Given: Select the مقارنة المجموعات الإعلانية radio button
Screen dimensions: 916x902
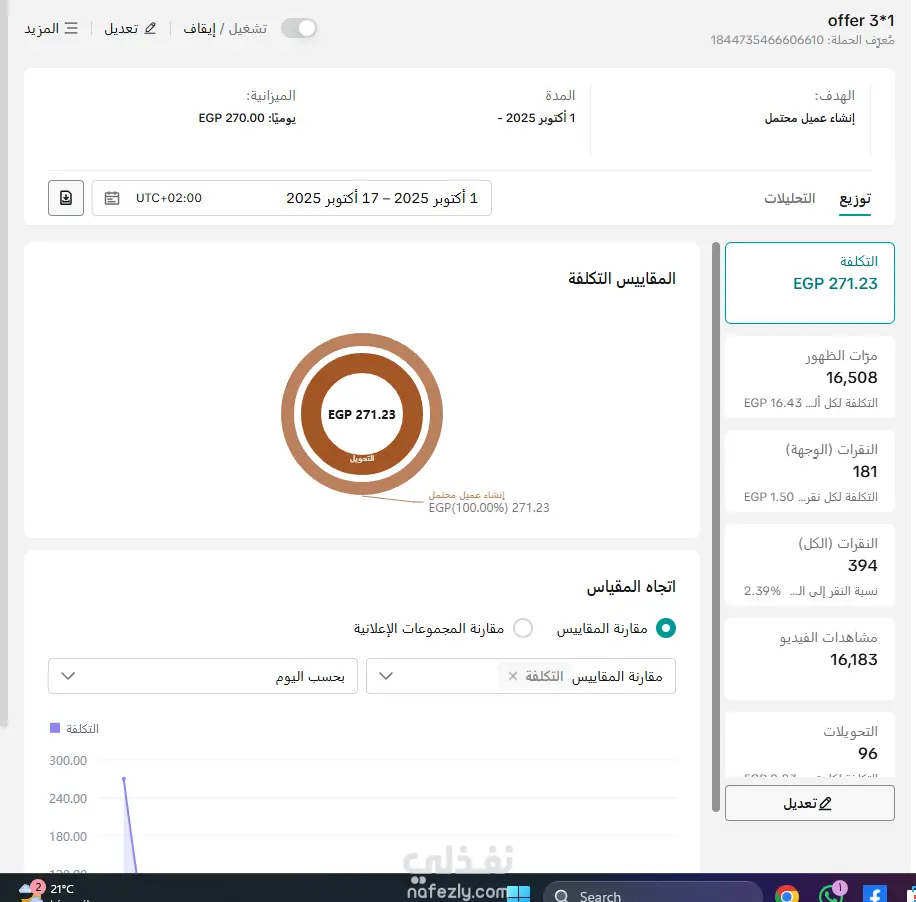Looking at the screenshot, I should click(522, 628).
